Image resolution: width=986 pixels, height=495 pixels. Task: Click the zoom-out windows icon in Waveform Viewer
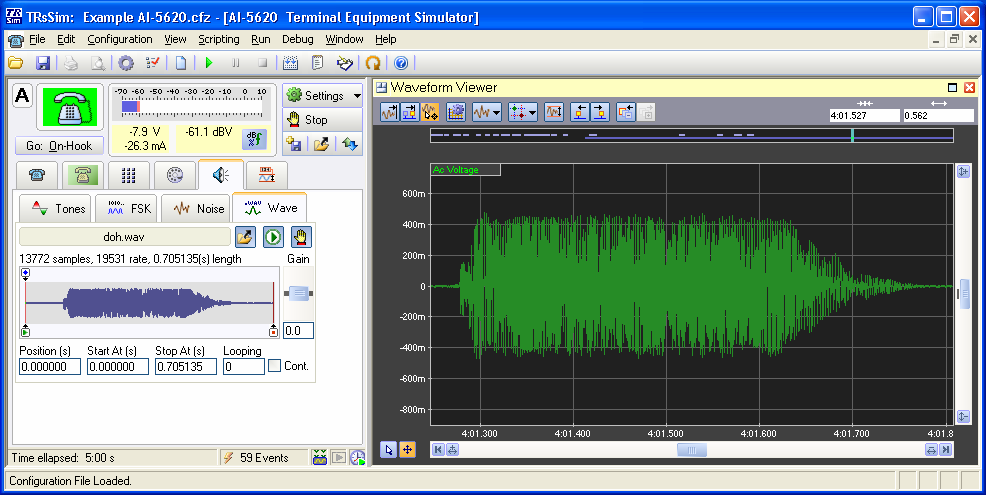[626, 113]
